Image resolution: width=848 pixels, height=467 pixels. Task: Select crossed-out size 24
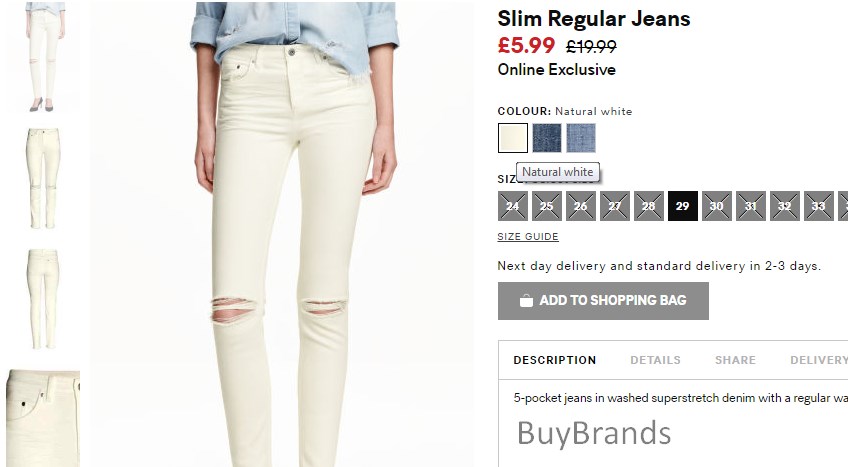[x=513, y=206]
